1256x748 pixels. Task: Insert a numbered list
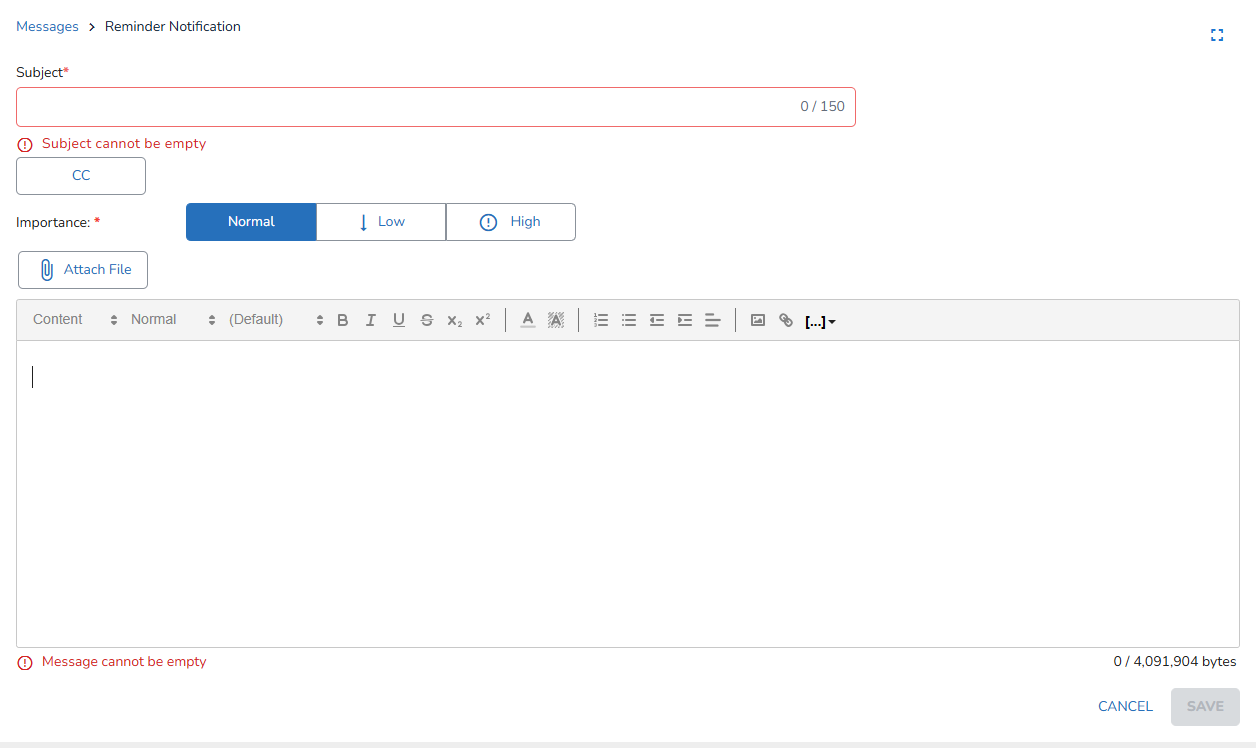tap(601, 320)
